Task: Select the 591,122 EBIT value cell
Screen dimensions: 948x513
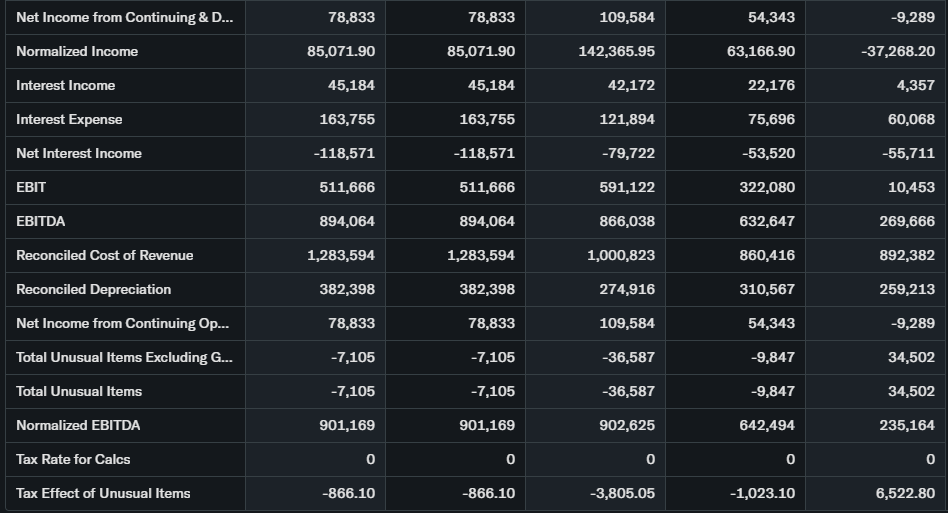Action: (x=626, y=187)
